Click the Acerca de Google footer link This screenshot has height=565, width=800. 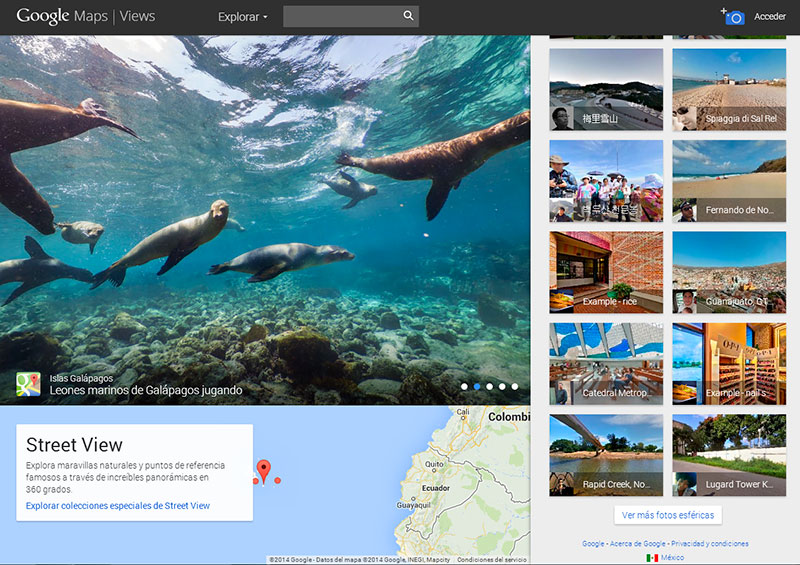pos(638,544)
